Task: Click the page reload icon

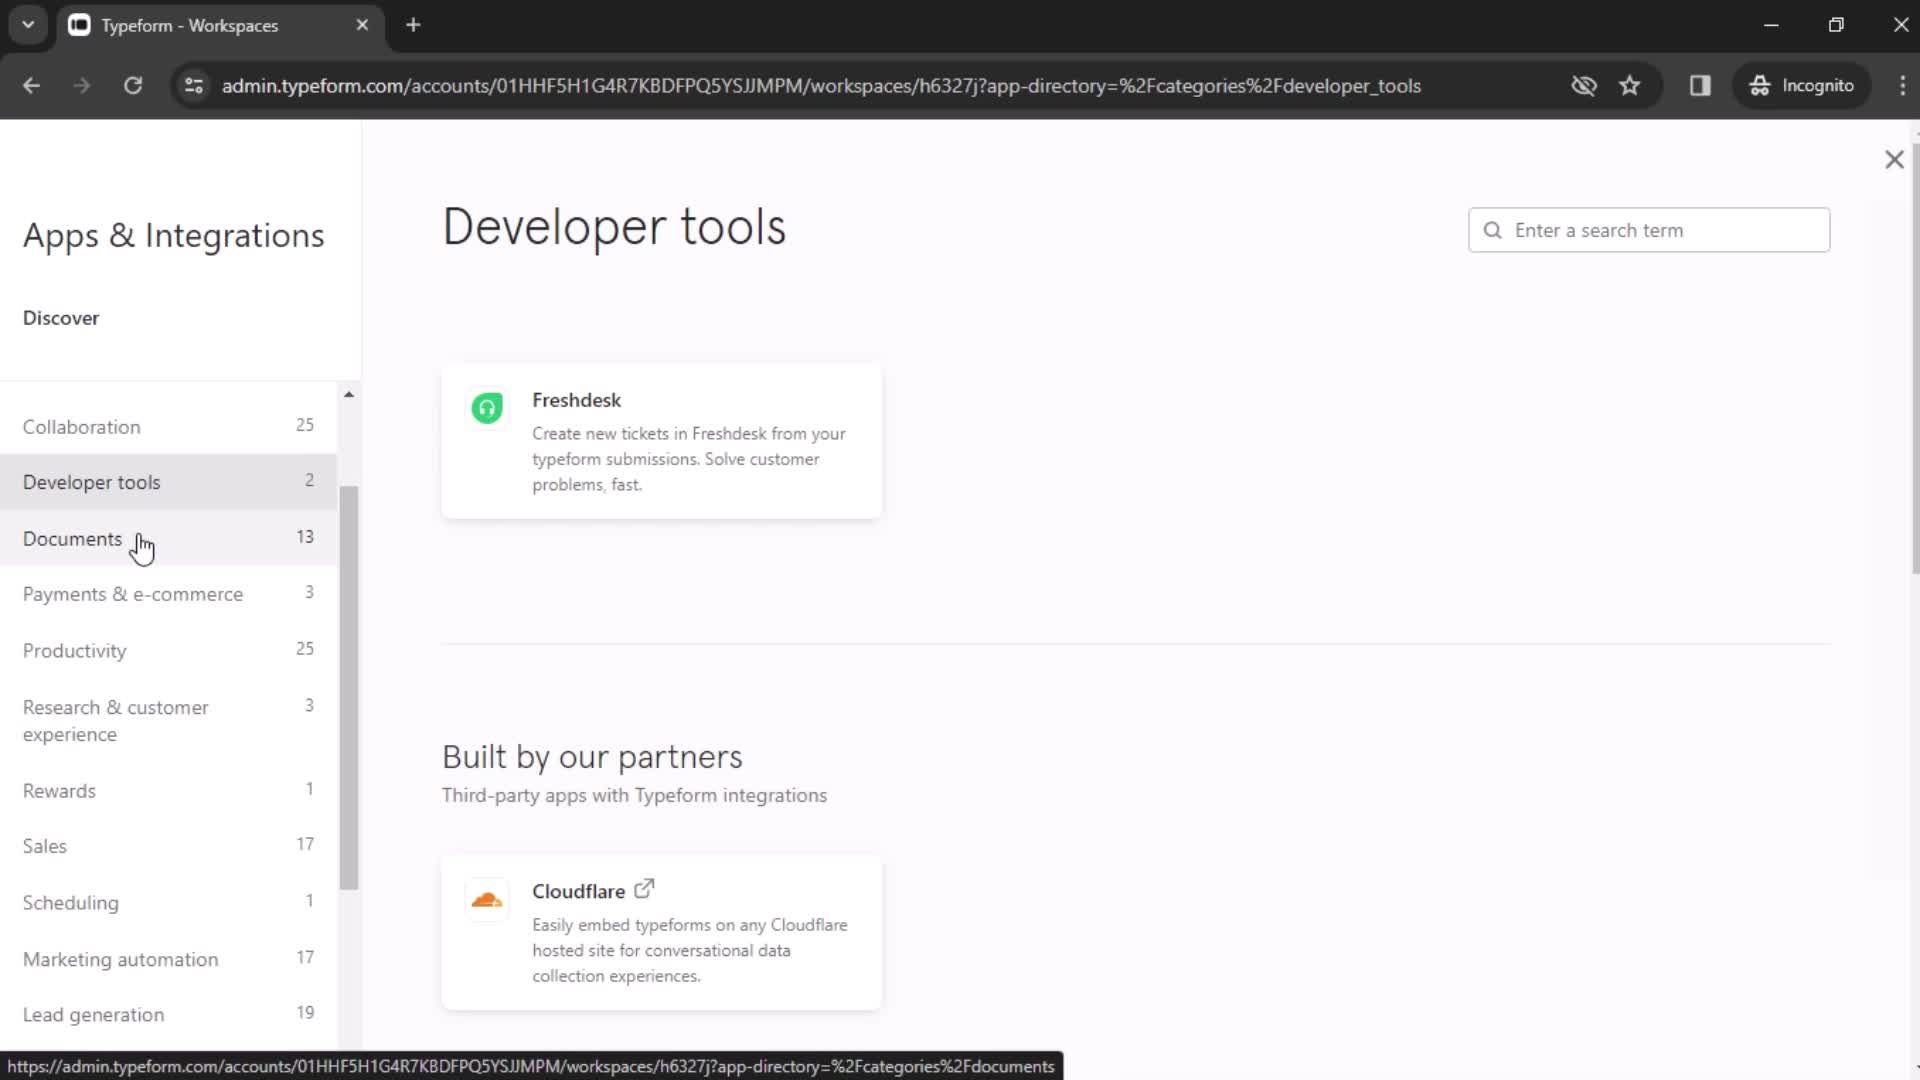Action: coord(132,86)
